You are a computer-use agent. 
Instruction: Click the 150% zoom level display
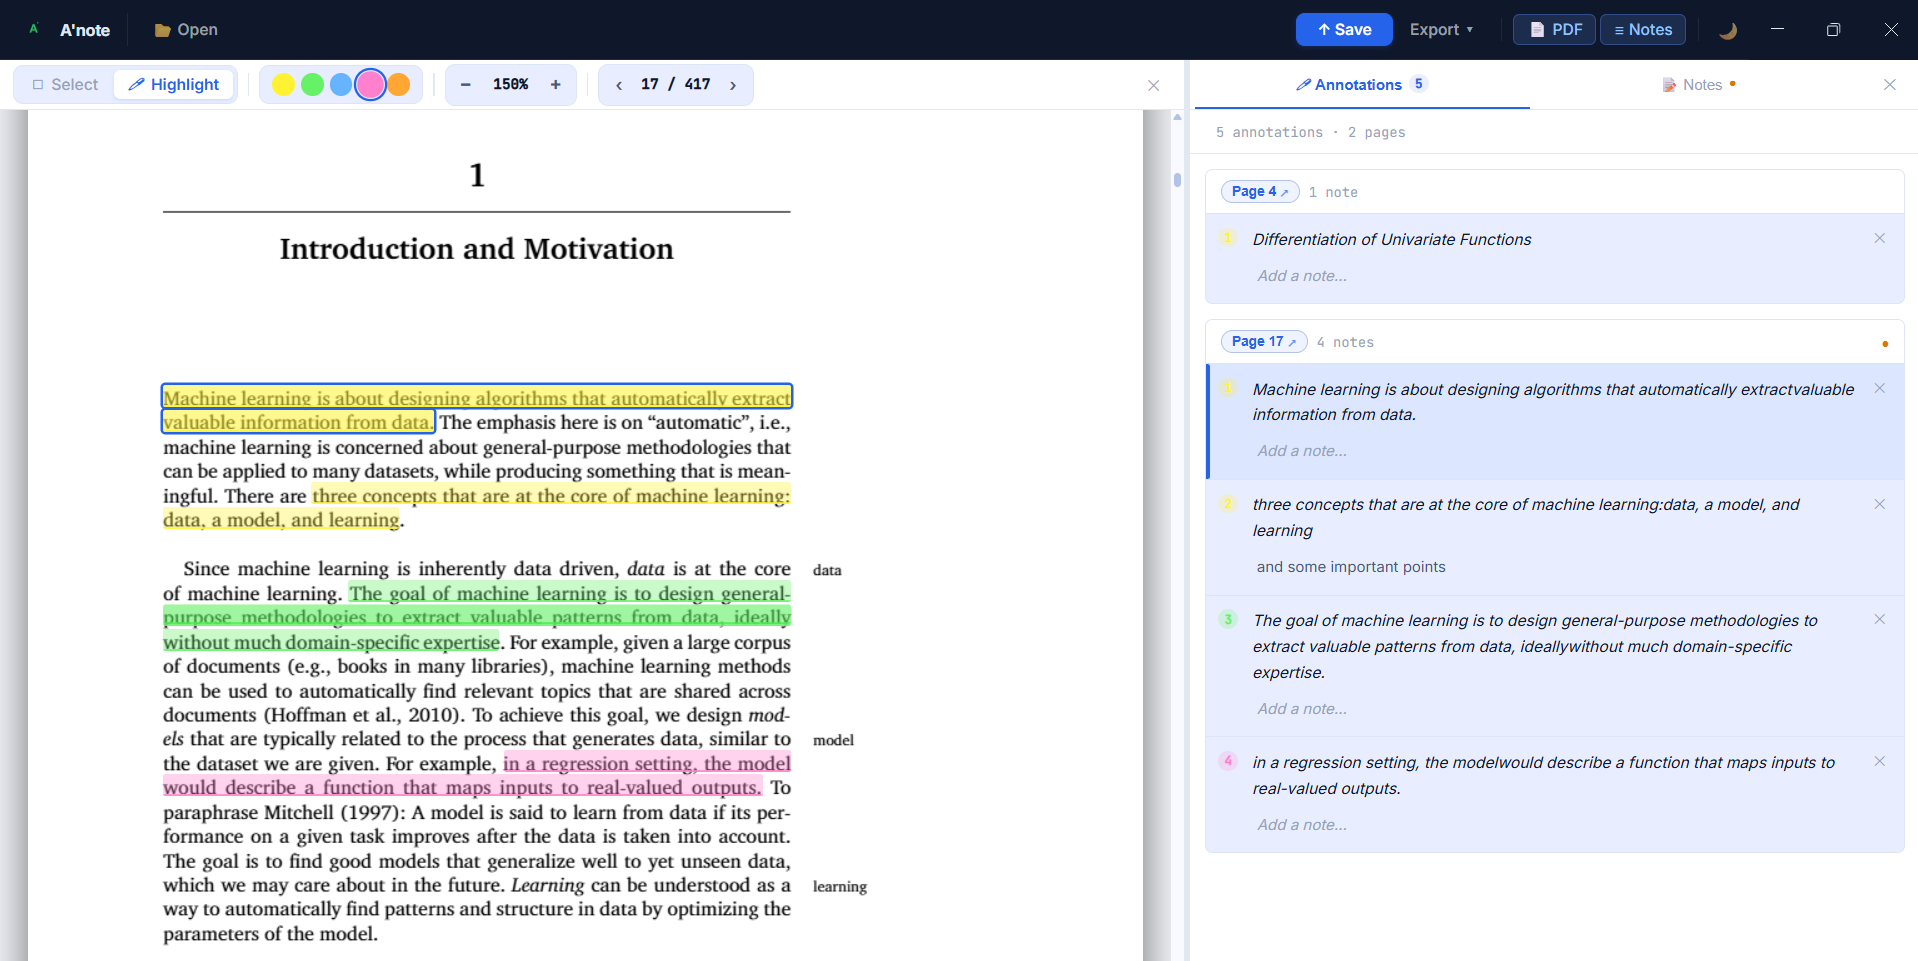pyautogui.click(x=511, y=85)
